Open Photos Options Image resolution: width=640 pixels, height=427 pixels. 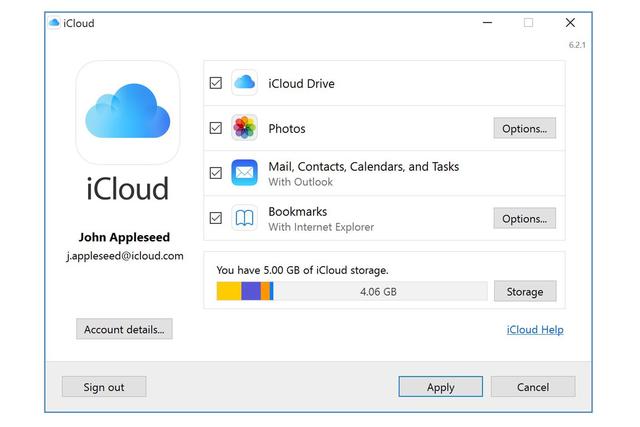click(x=524, y=128)
